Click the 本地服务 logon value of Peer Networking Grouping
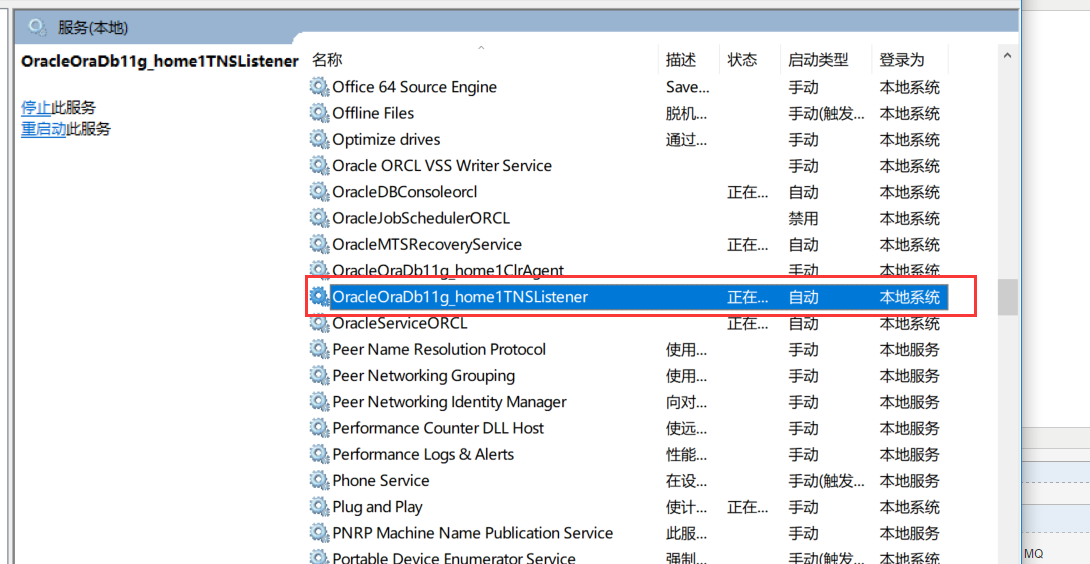Image resolution: width=1090 pixels, height=564 pixels. pyautogui.click(x=909, y=376)
